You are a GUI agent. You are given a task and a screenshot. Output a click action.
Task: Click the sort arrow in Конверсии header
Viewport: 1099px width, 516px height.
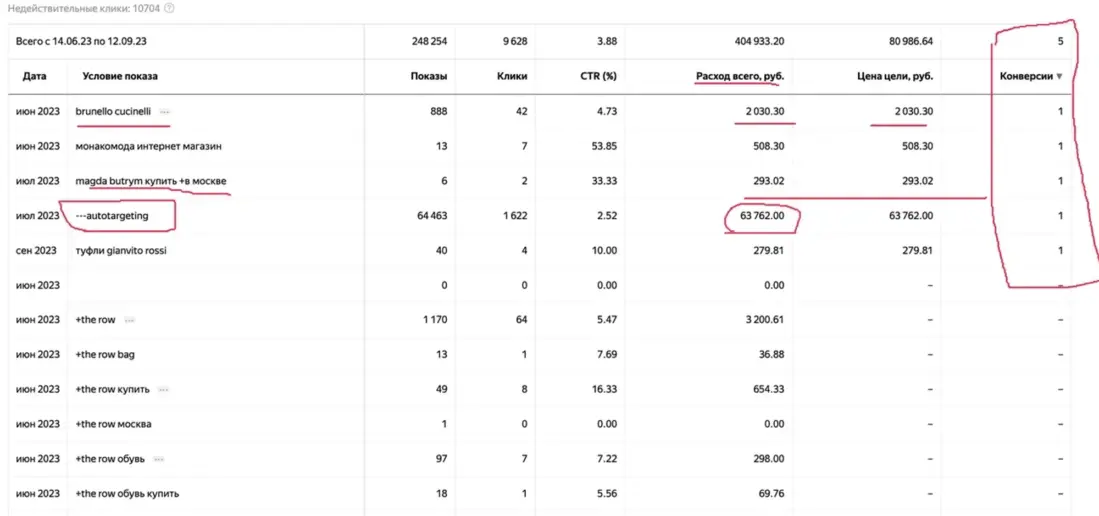point(1059,77)
